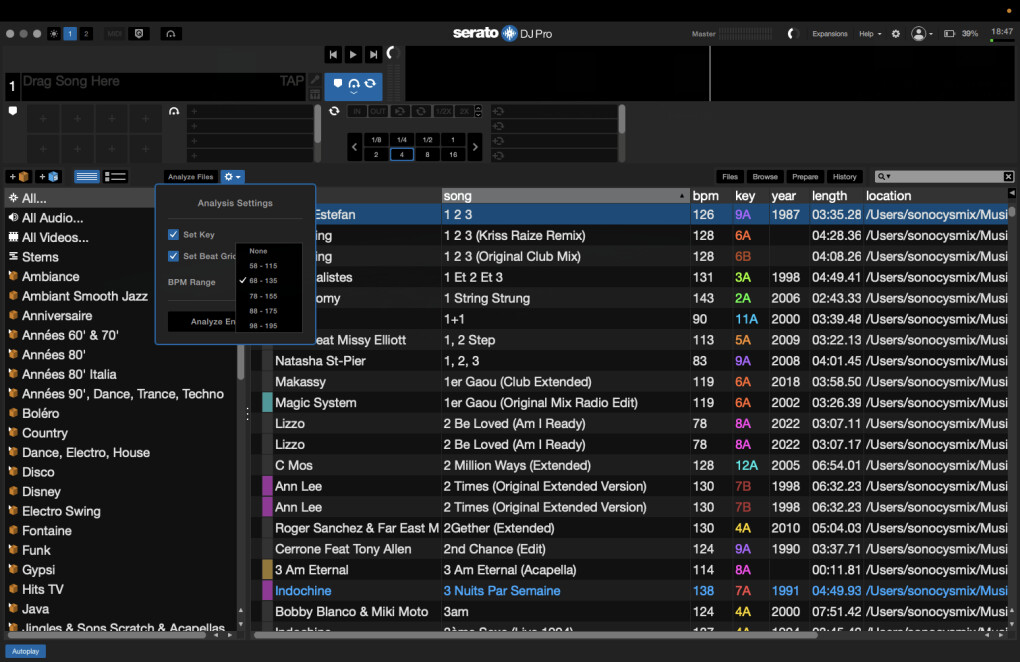Select the Electro Swing crate
Image resolution: width=1020 pixels, height=662 pixels.
(x=61, y=511)
